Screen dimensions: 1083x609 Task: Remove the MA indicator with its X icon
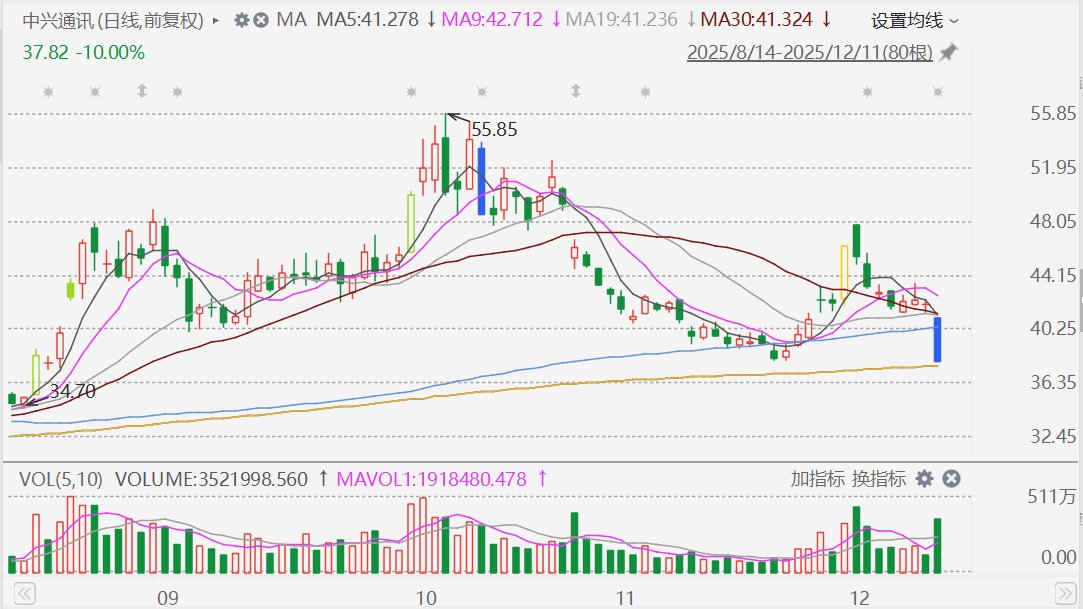tap(260, 20)
